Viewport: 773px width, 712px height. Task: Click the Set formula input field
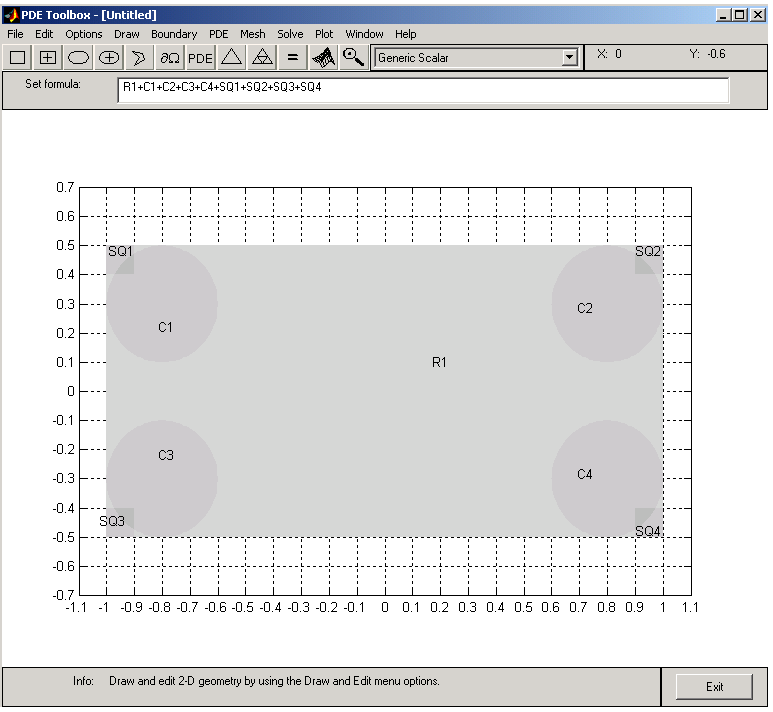tap(423, 90)
